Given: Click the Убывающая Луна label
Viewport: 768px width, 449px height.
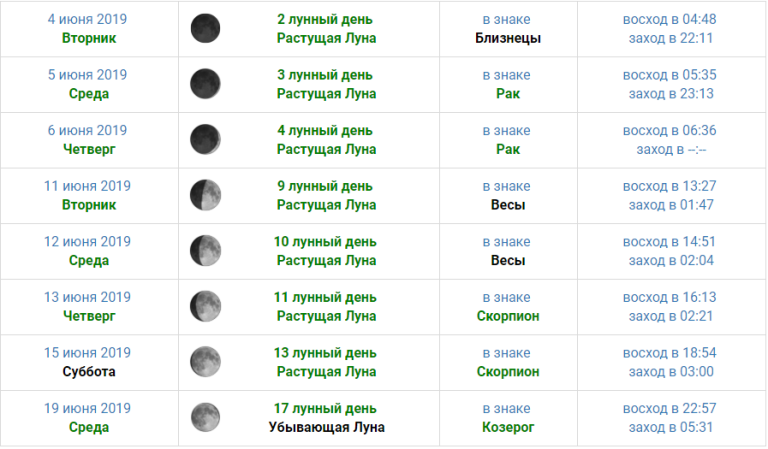Looking at the screenshot, I should pyautogui.click(x=326, y=427).
